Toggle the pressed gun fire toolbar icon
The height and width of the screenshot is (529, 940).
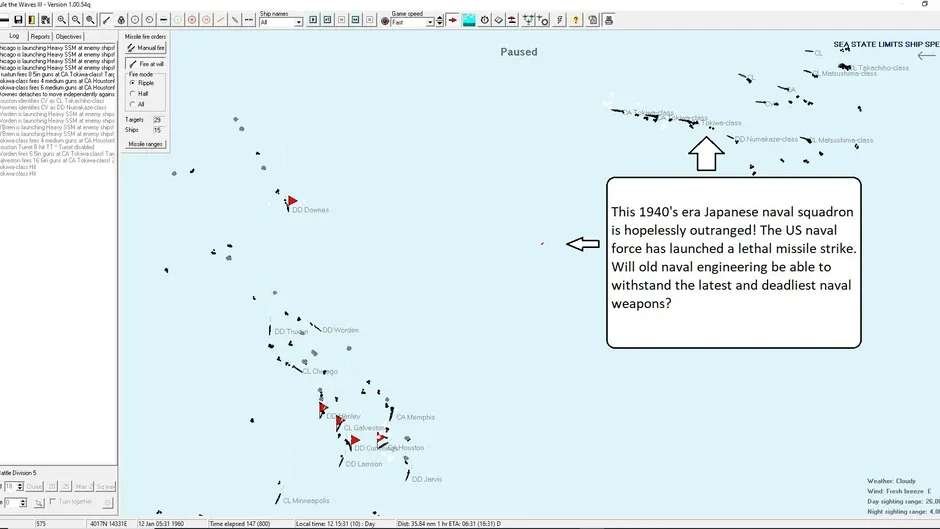(x=107, y=20)
